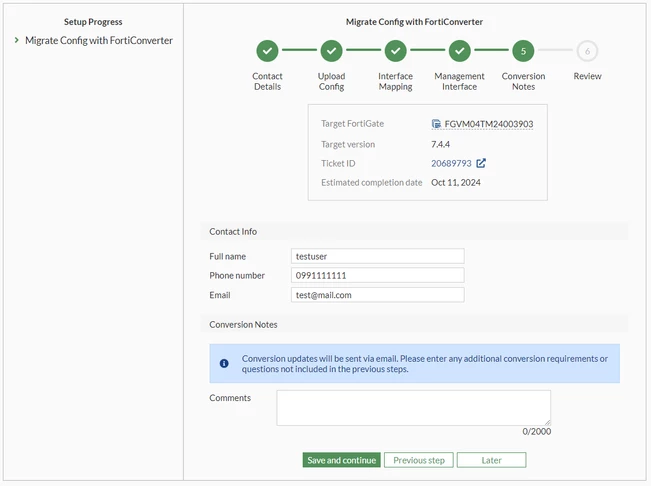This screenshot has width=651, height=486.
Task: Click the 0/2000 character counter
Action: coord(537,432)
